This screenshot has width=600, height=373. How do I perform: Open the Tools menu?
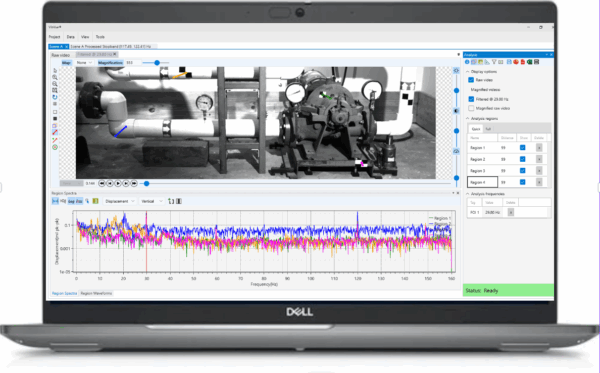pos(100,37)
